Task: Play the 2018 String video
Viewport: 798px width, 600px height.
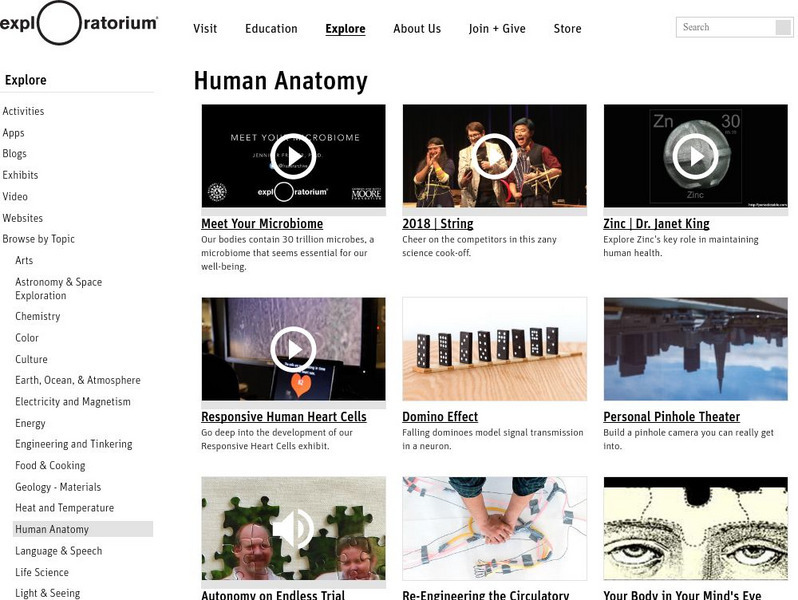Action: (494, 156)
